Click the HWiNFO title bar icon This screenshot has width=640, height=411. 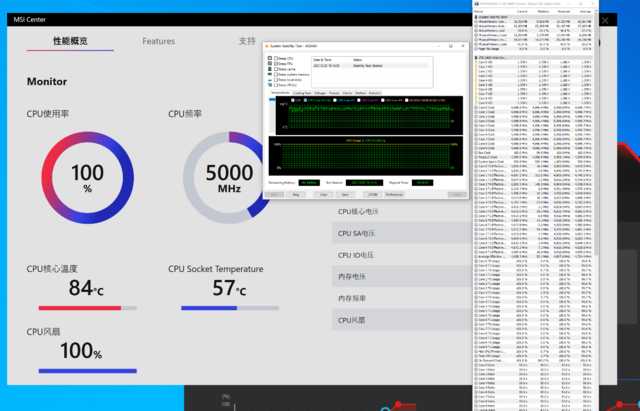pyautogui.click(x=477, y=4)
